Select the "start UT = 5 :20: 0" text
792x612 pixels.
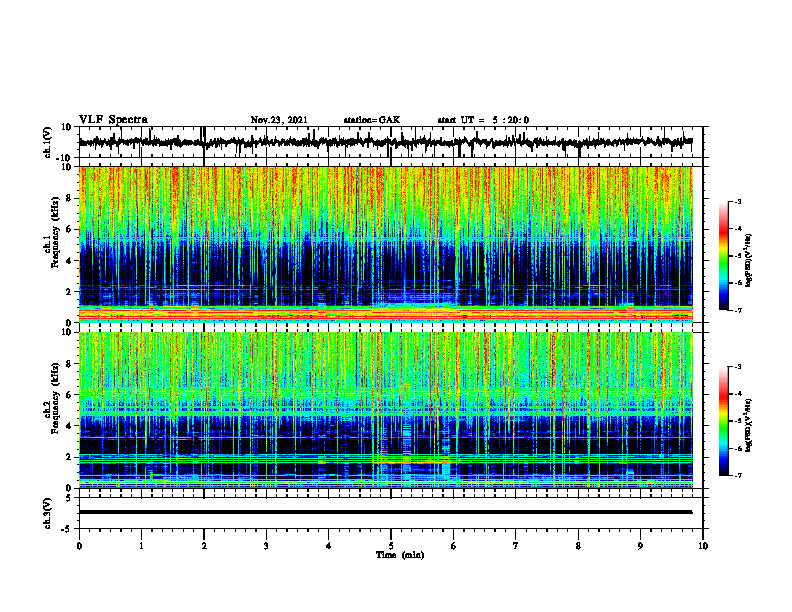(x=483, y=120)
